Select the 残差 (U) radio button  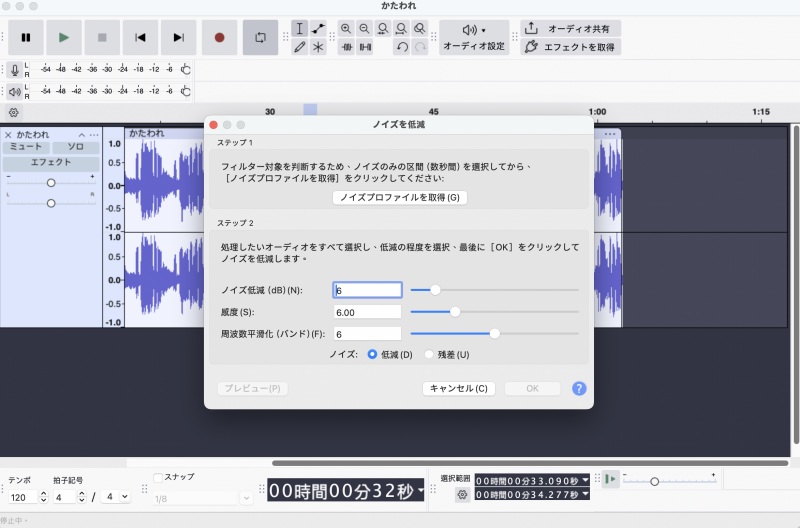[x=429, y=354]
